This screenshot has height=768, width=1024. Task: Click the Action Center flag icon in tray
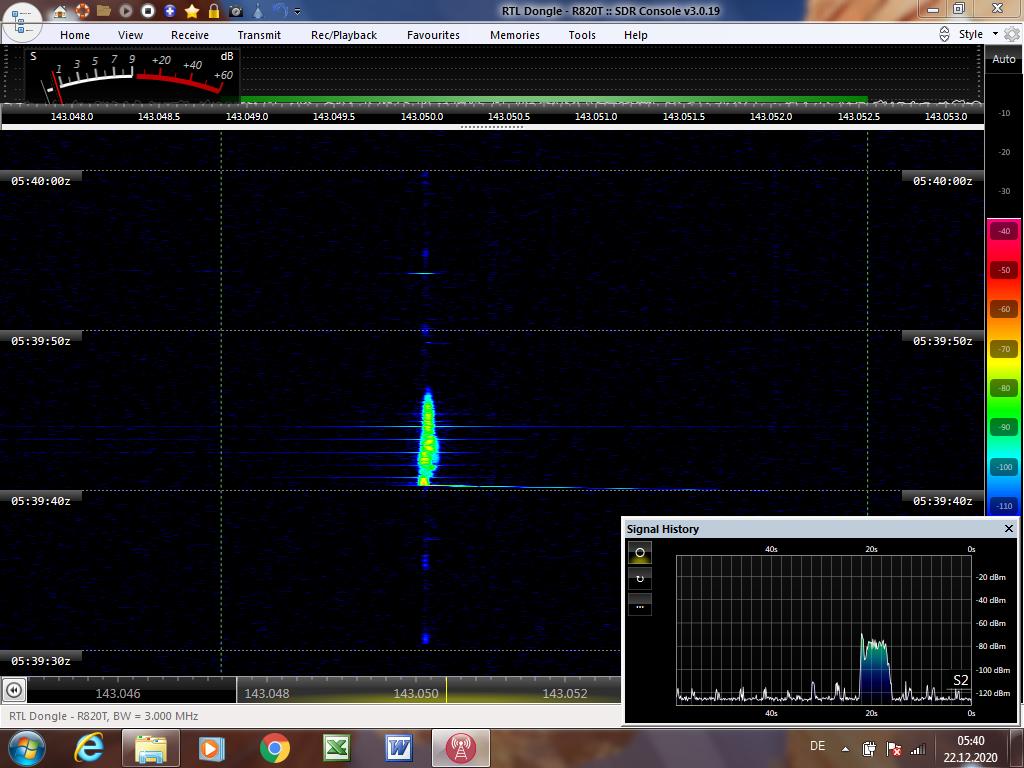pyautogui.click(x=894, y=749)
